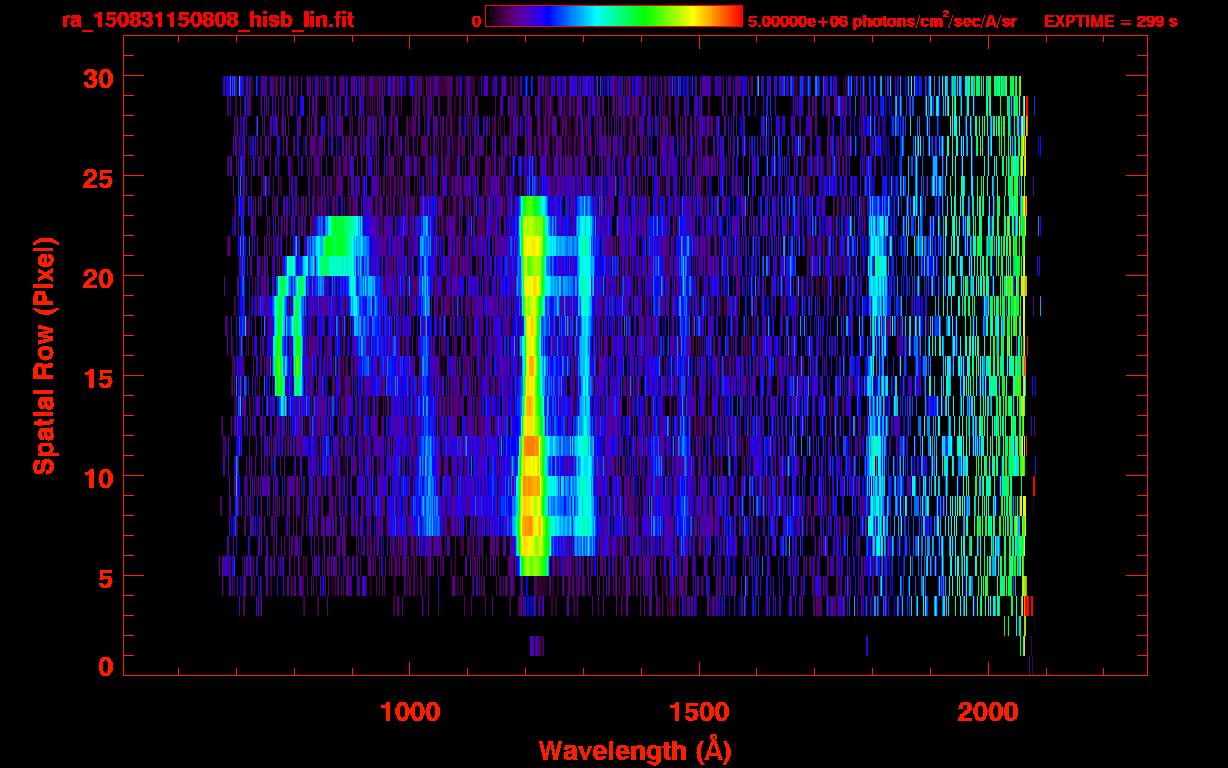Select the 5.00000e+06 photons color bar label
Image resolution: width=1228 pixels, height=768 pixels.
tap(882, 21)
